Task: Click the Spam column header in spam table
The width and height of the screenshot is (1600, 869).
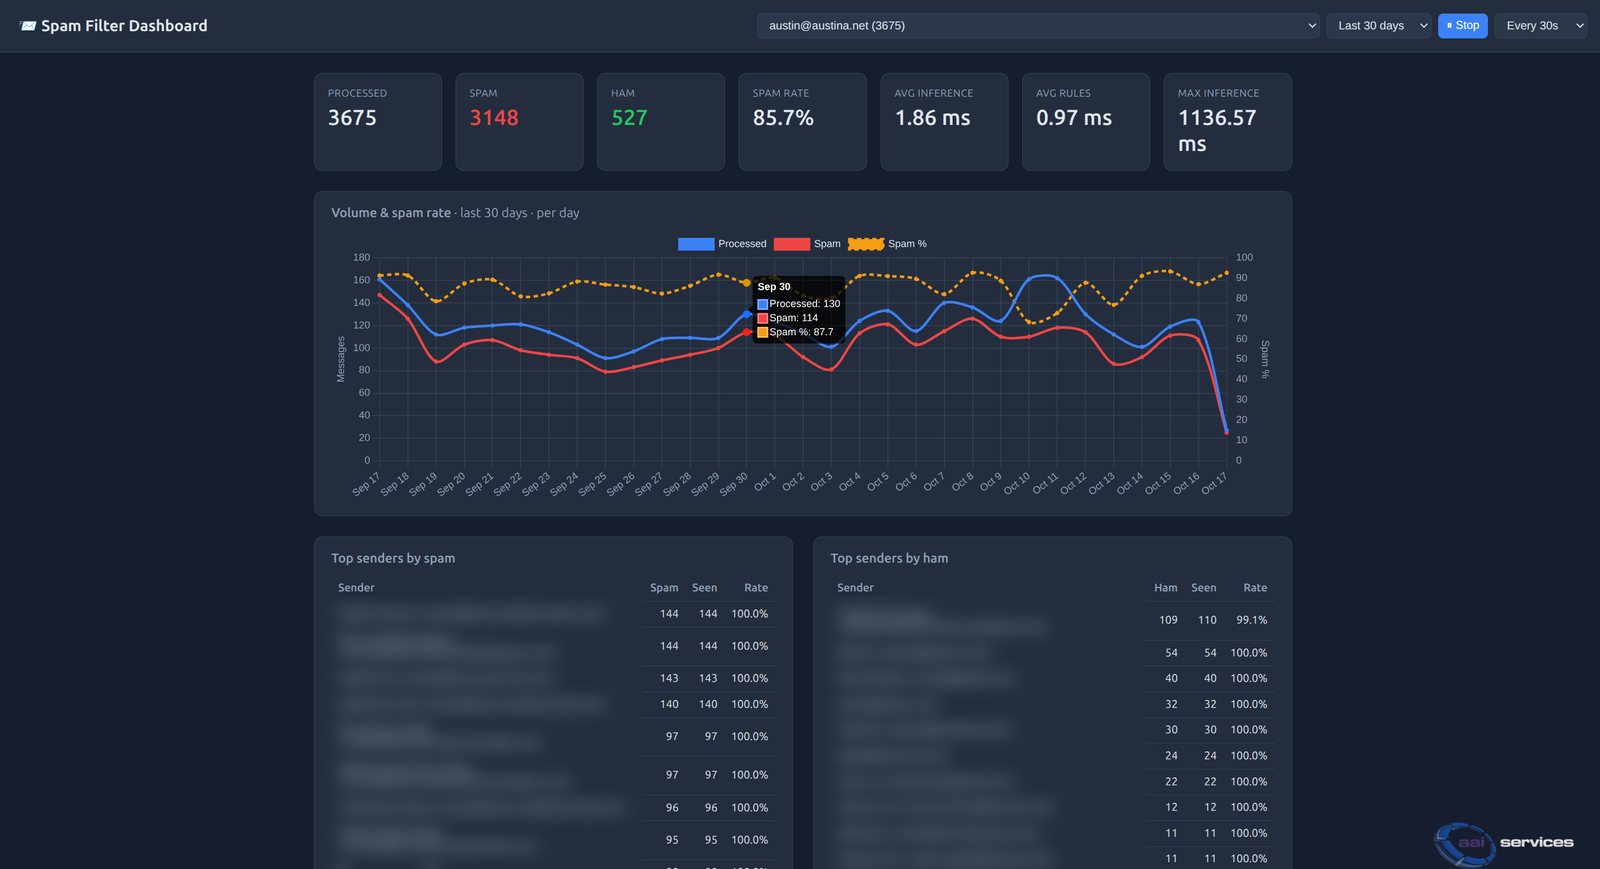Action: pyautogui.click(x=664, y=588)
